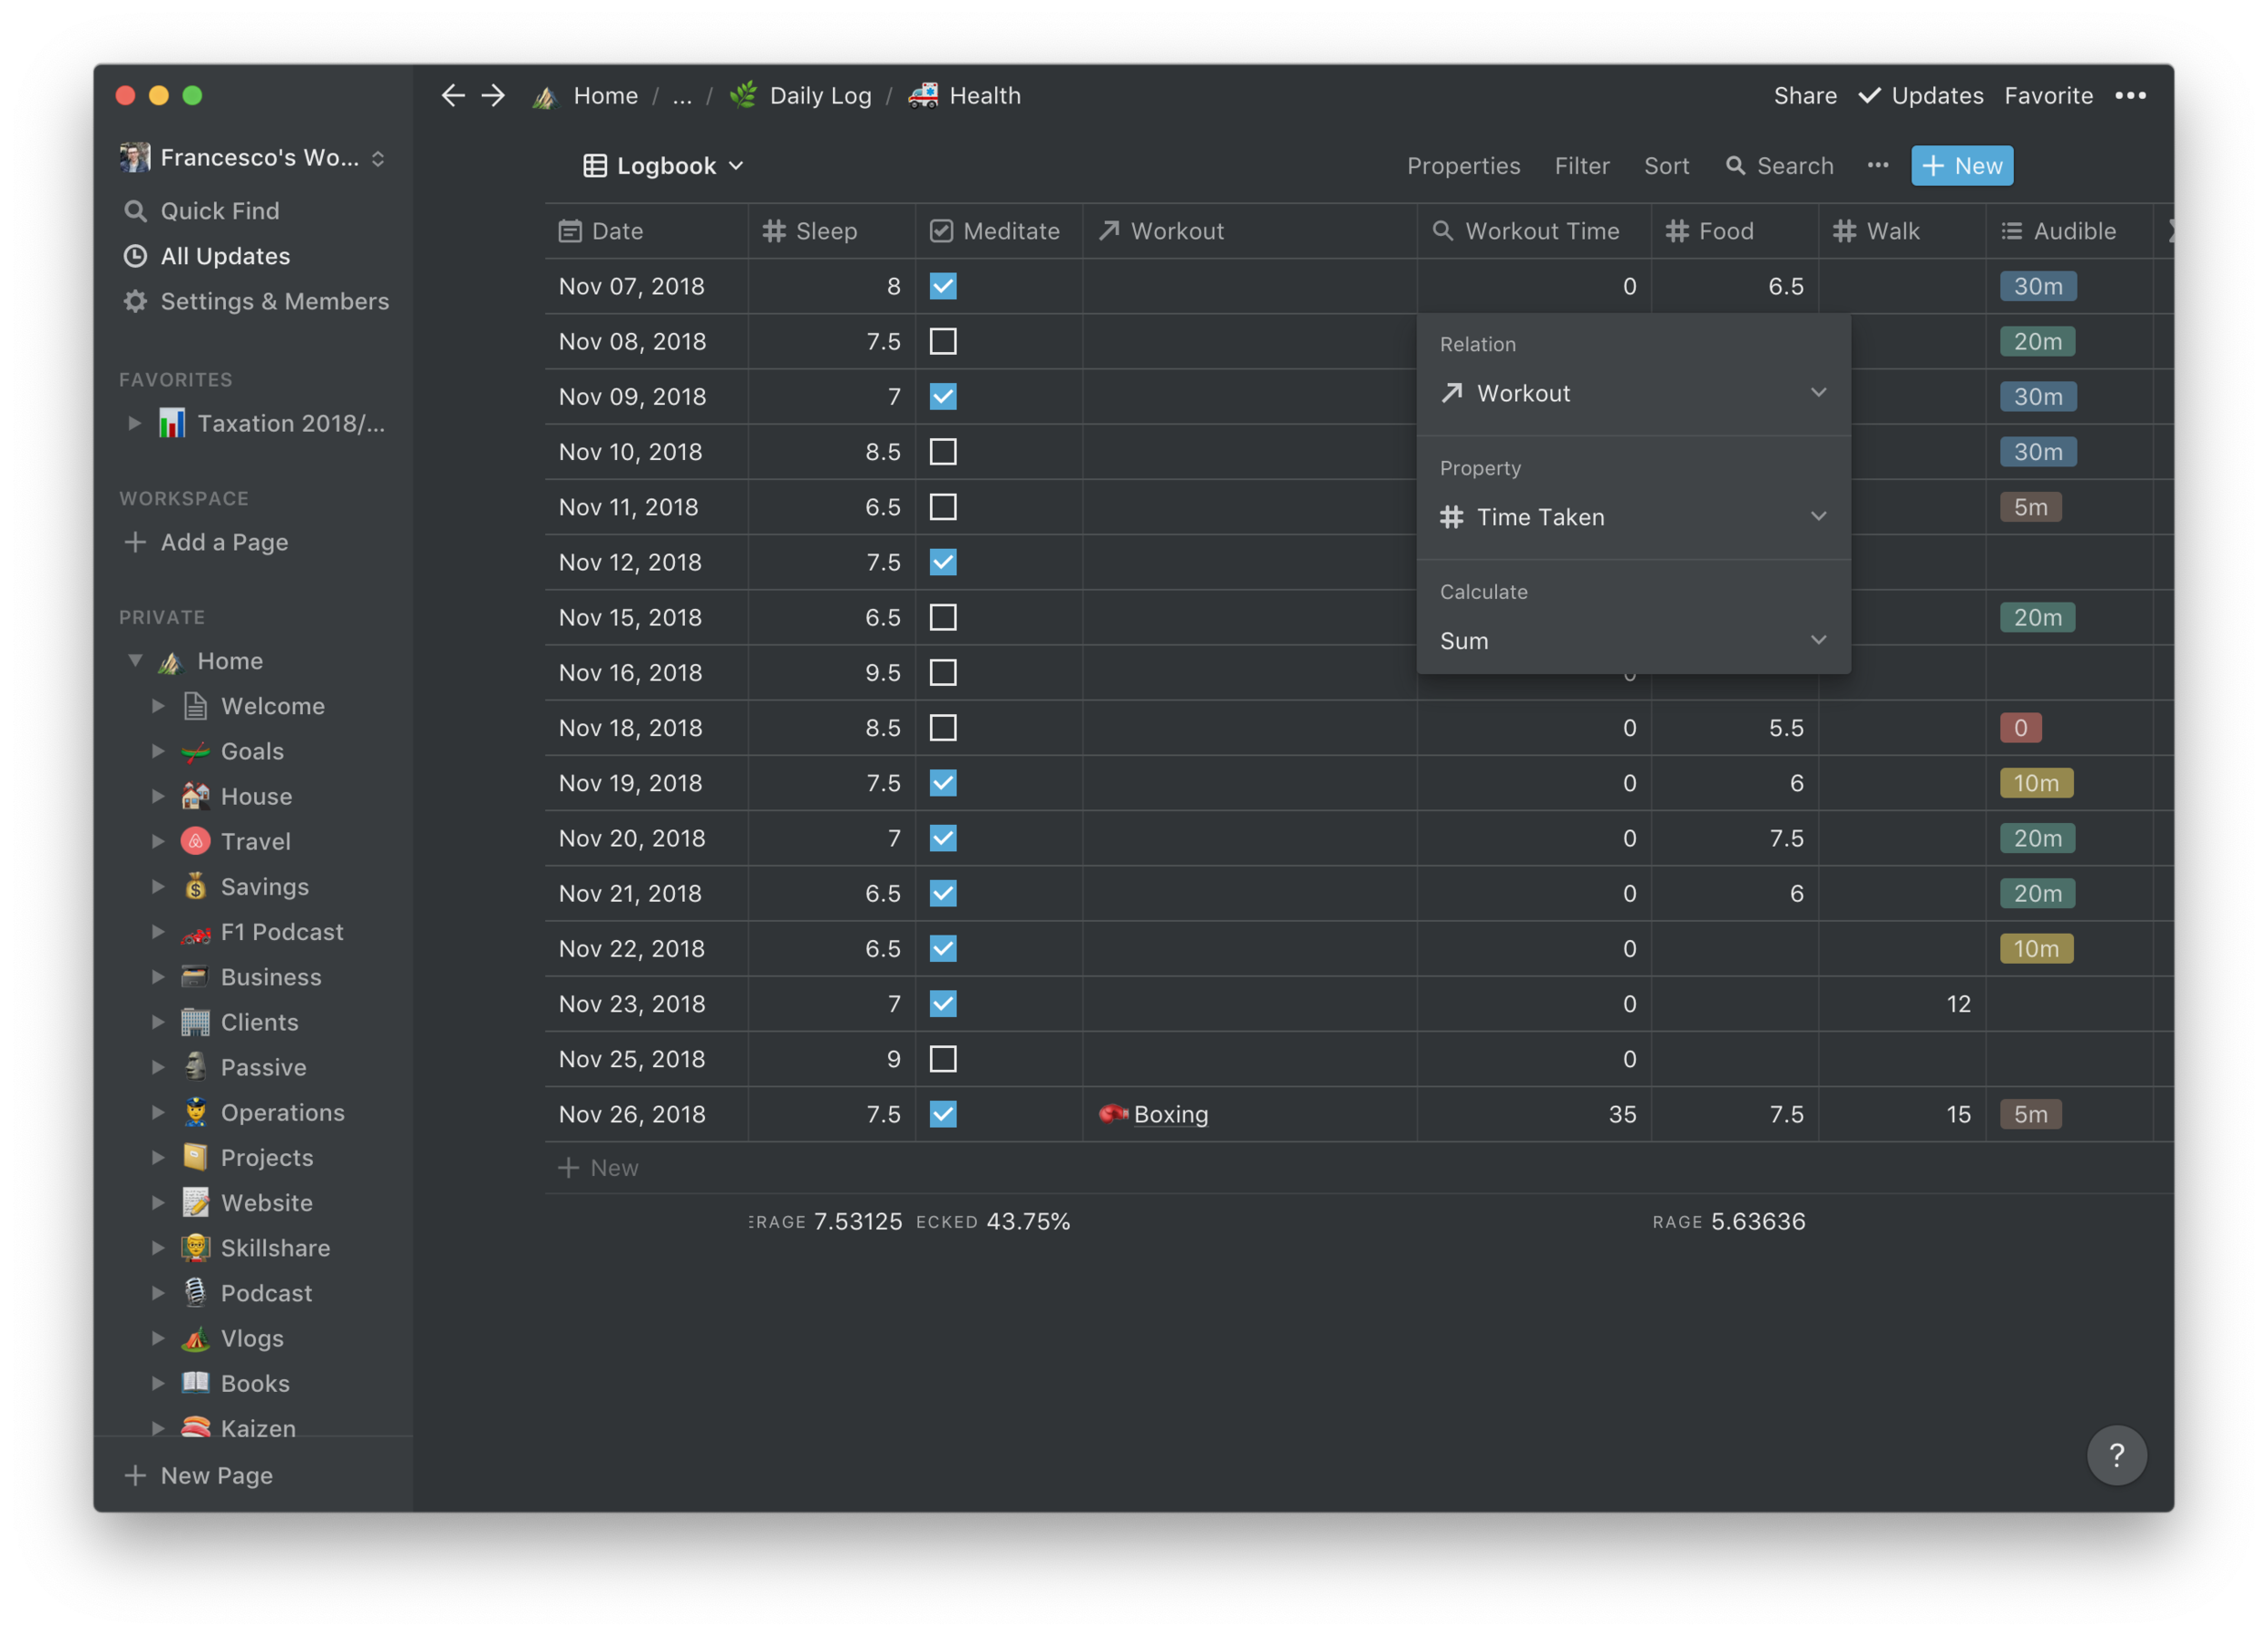The height and width of the screenshot is (1636, 2268).
Task: Add a new row with + New
Action: click(598, 1167)
